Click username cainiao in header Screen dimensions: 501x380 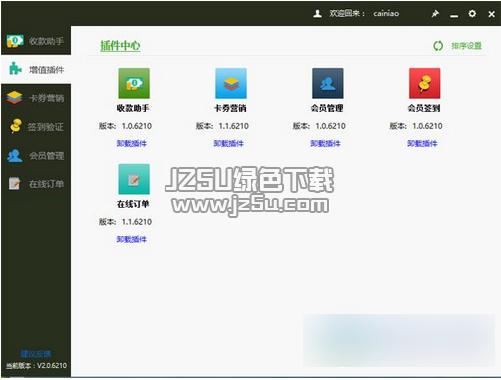tap(386, 14)
